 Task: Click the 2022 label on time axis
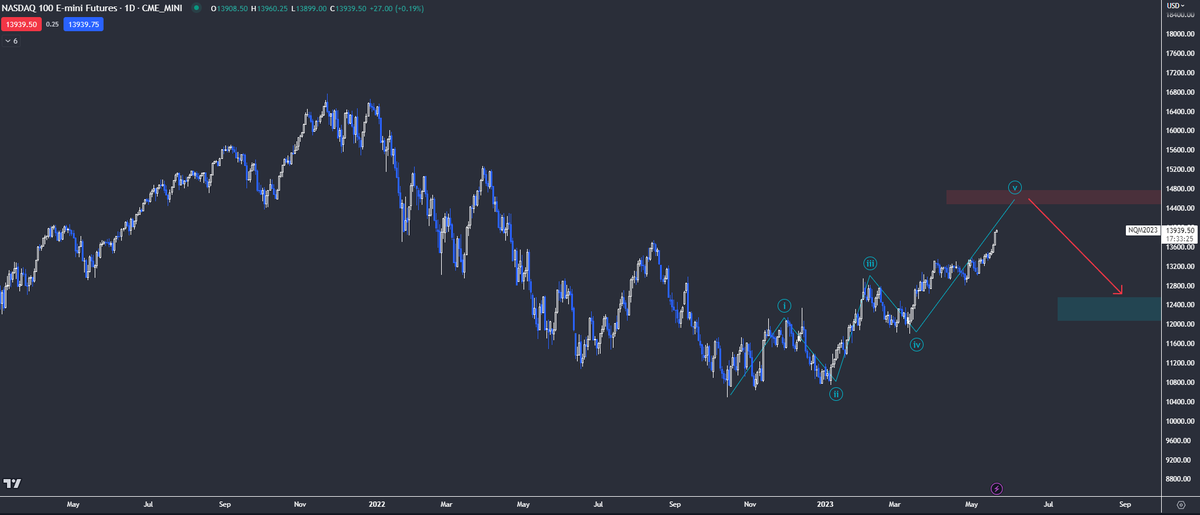pyautogui.click(x=377, y=505)
